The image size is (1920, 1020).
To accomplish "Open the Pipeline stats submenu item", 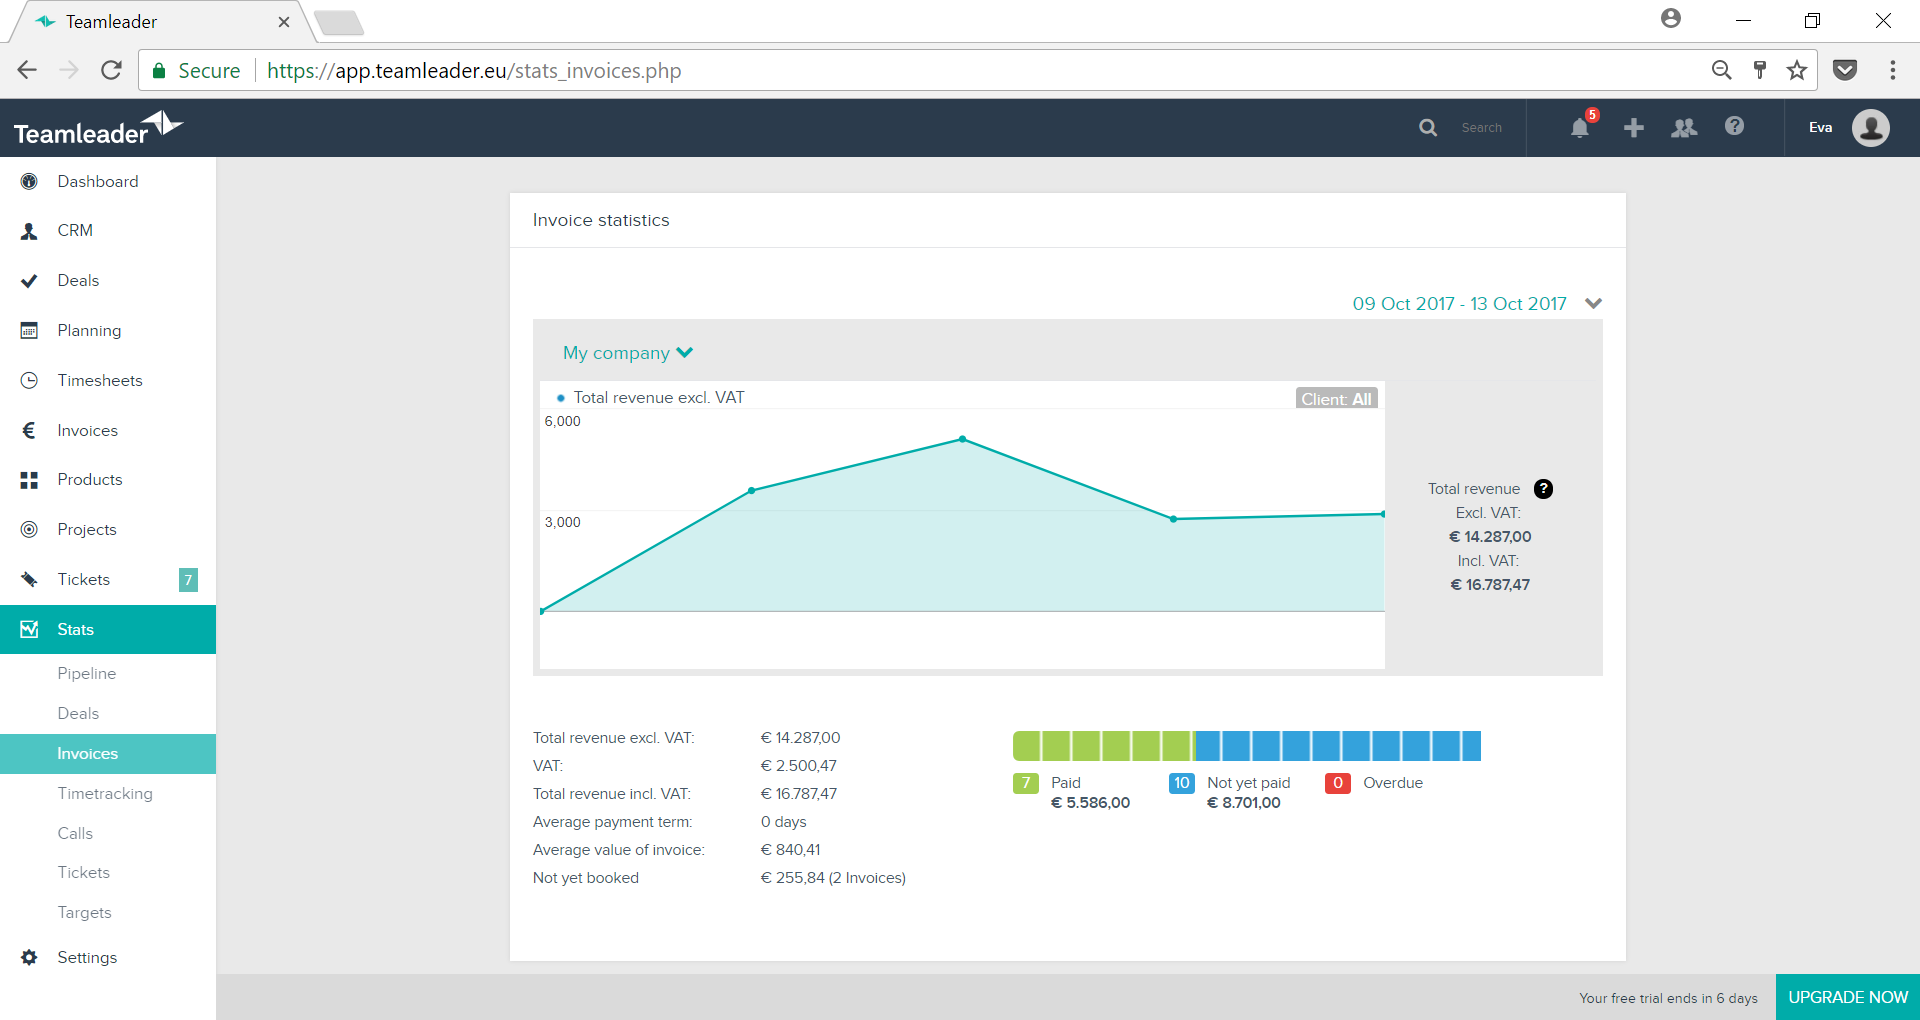I will coord(87,674).
